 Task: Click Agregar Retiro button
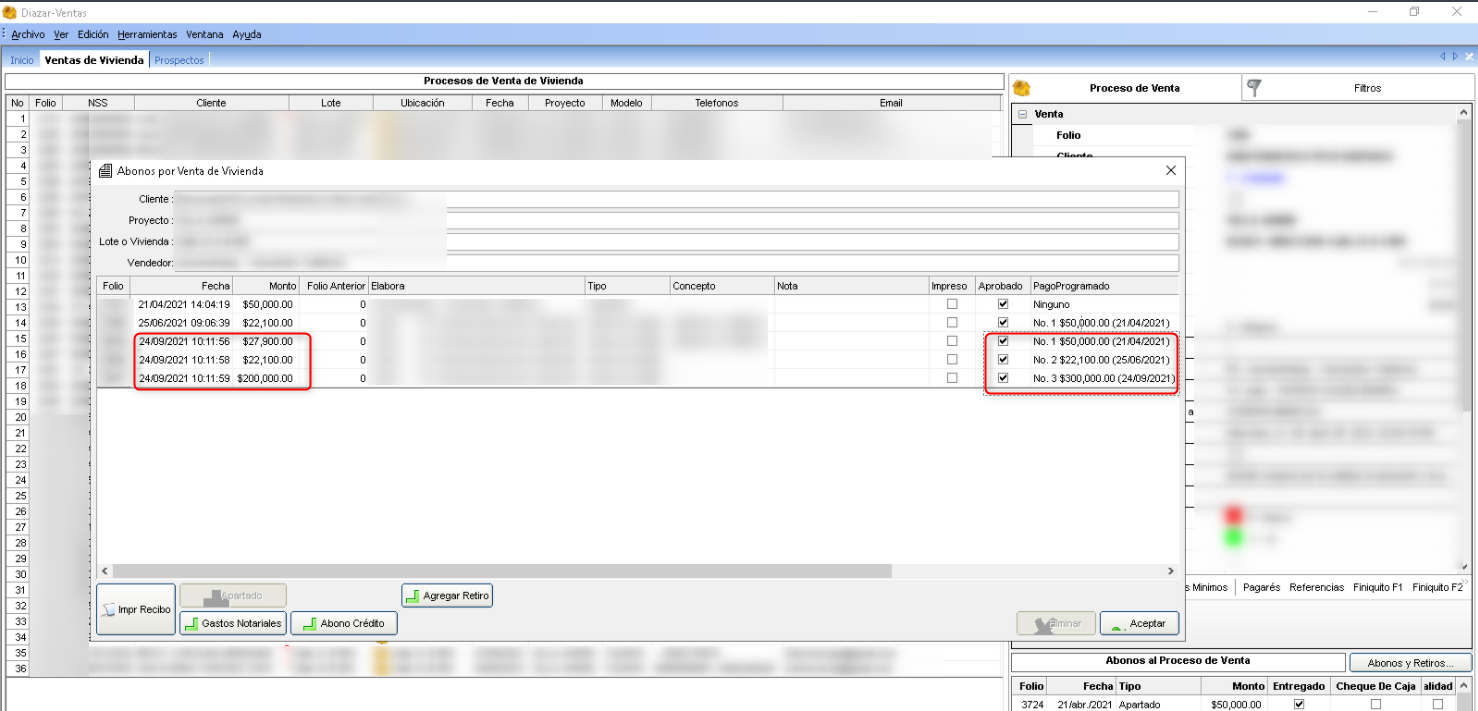point(447,596)
